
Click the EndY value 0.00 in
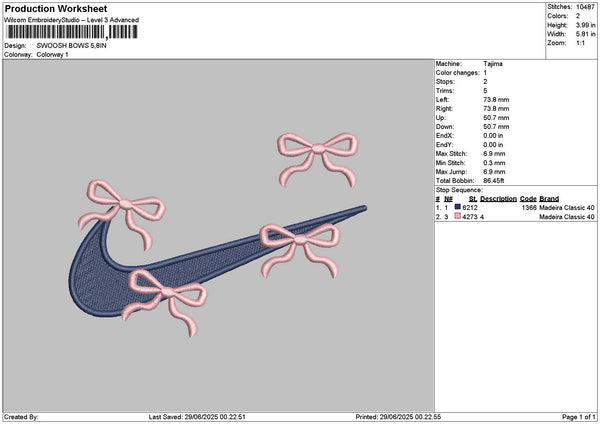493,145
